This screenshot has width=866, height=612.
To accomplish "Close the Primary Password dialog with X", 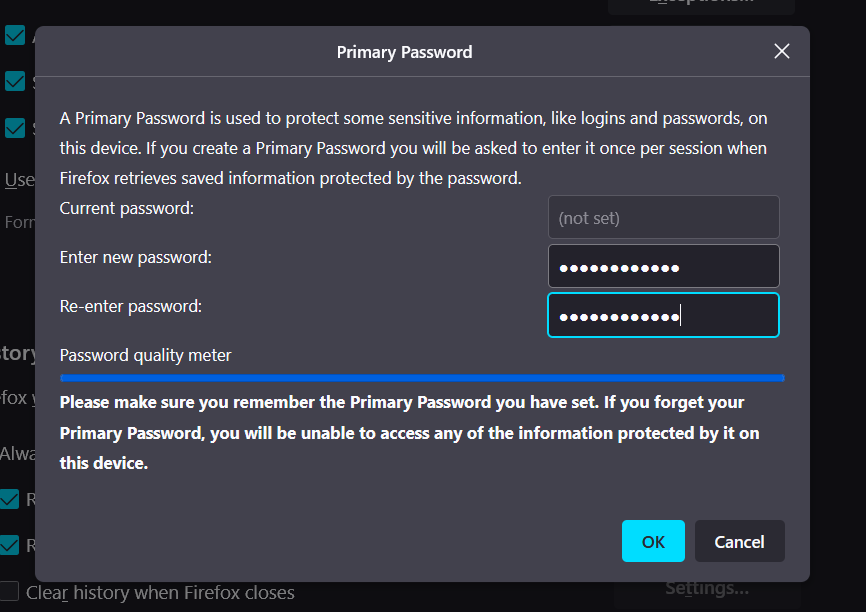I will [782, 51].
